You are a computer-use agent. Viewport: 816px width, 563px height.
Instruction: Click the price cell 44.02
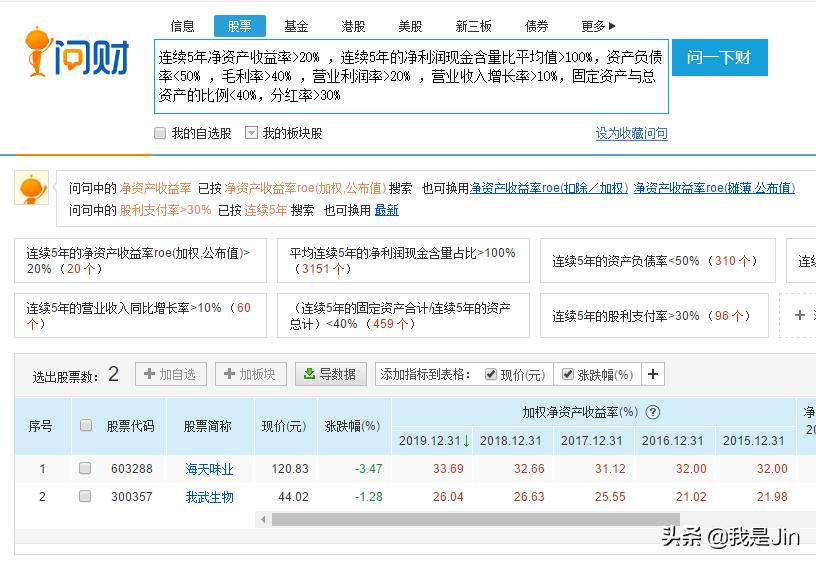tap(294, 497)
